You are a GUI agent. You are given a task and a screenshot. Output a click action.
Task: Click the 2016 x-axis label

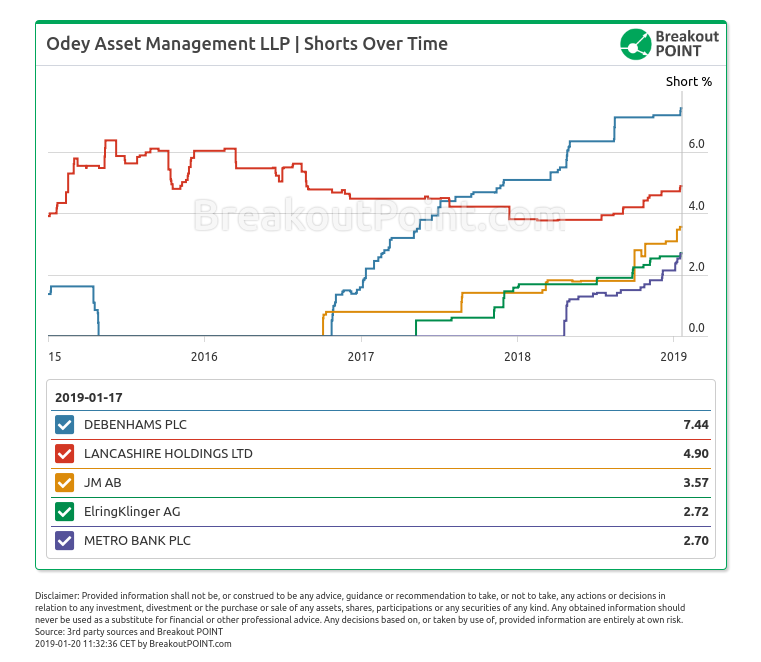[204, 357]
